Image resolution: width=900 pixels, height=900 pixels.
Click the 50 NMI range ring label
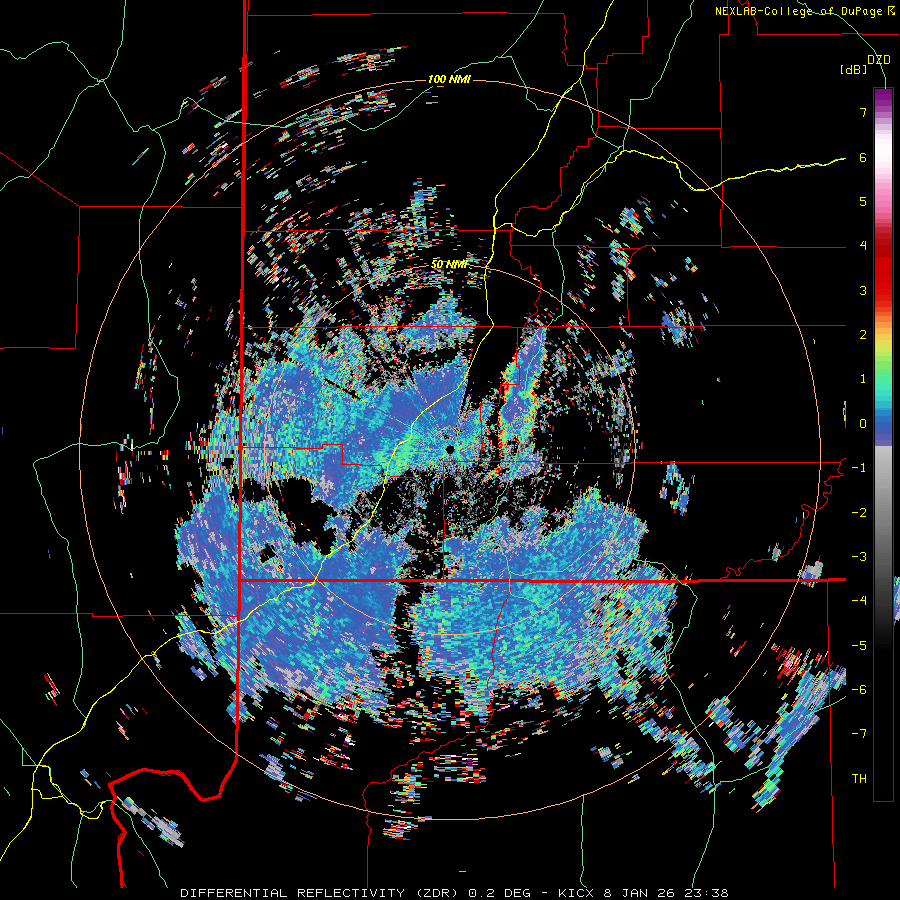pos(449,265)
